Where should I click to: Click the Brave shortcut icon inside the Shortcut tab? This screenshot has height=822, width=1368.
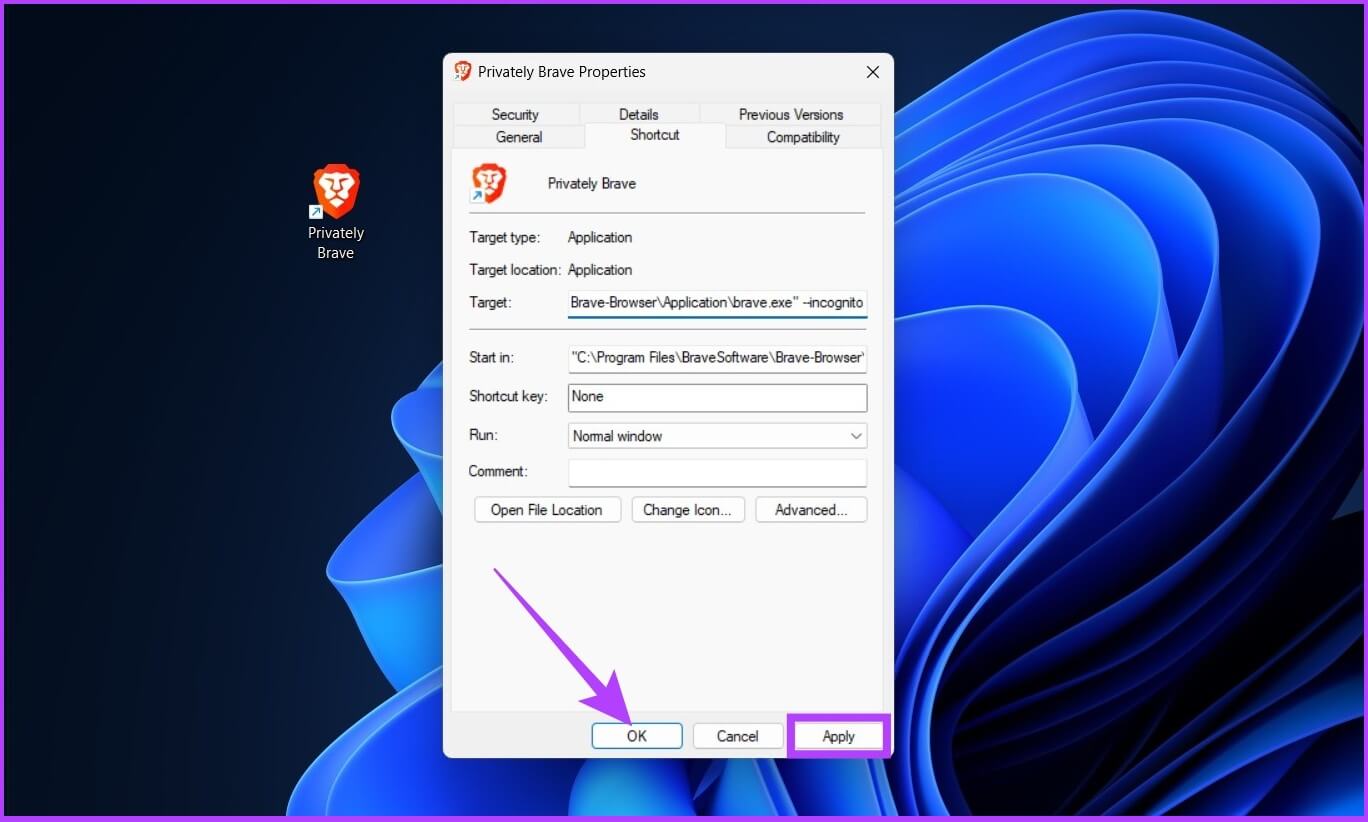[489, 184]
